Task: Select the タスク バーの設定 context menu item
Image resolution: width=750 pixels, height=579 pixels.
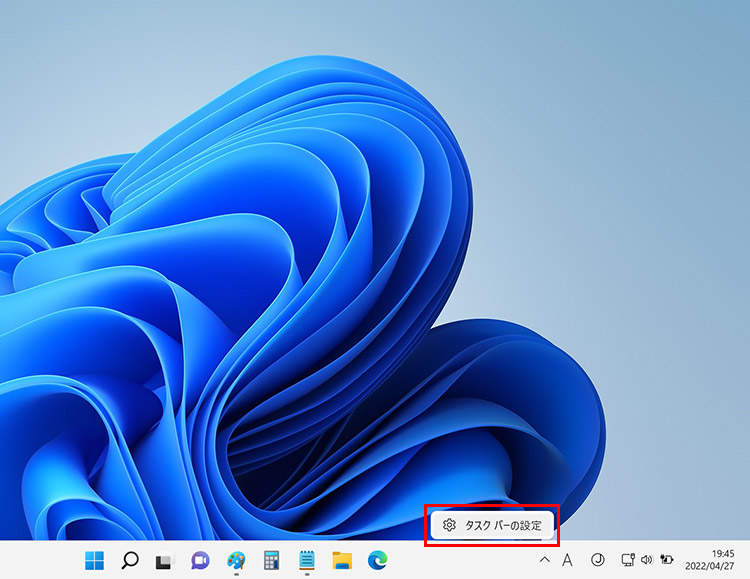Action: [503, 525]
